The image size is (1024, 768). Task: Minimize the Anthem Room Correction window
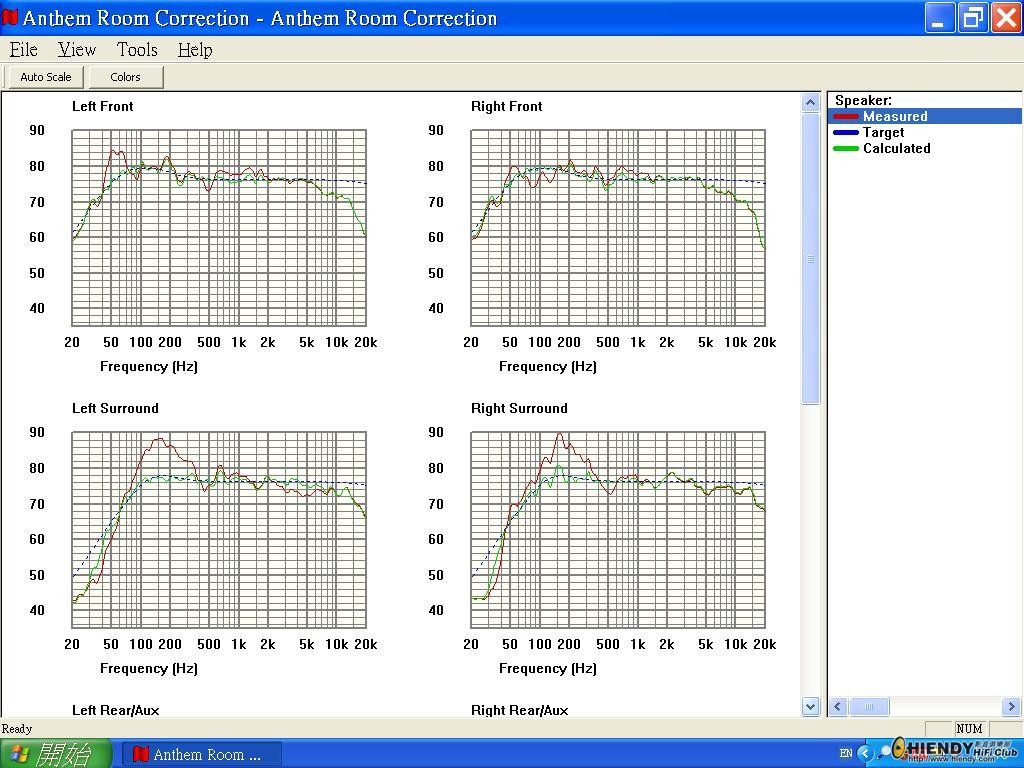(x=938, y=18)
